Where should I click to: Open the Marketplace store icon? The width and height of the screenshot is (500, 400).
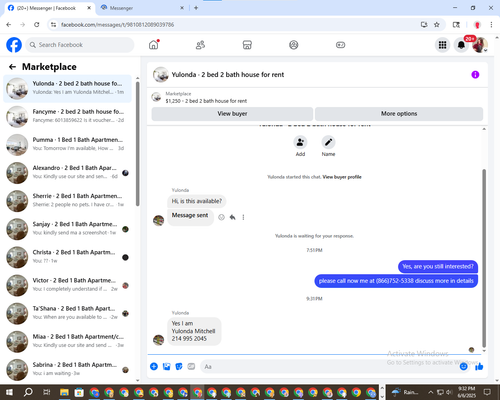(x=247, y=45)
